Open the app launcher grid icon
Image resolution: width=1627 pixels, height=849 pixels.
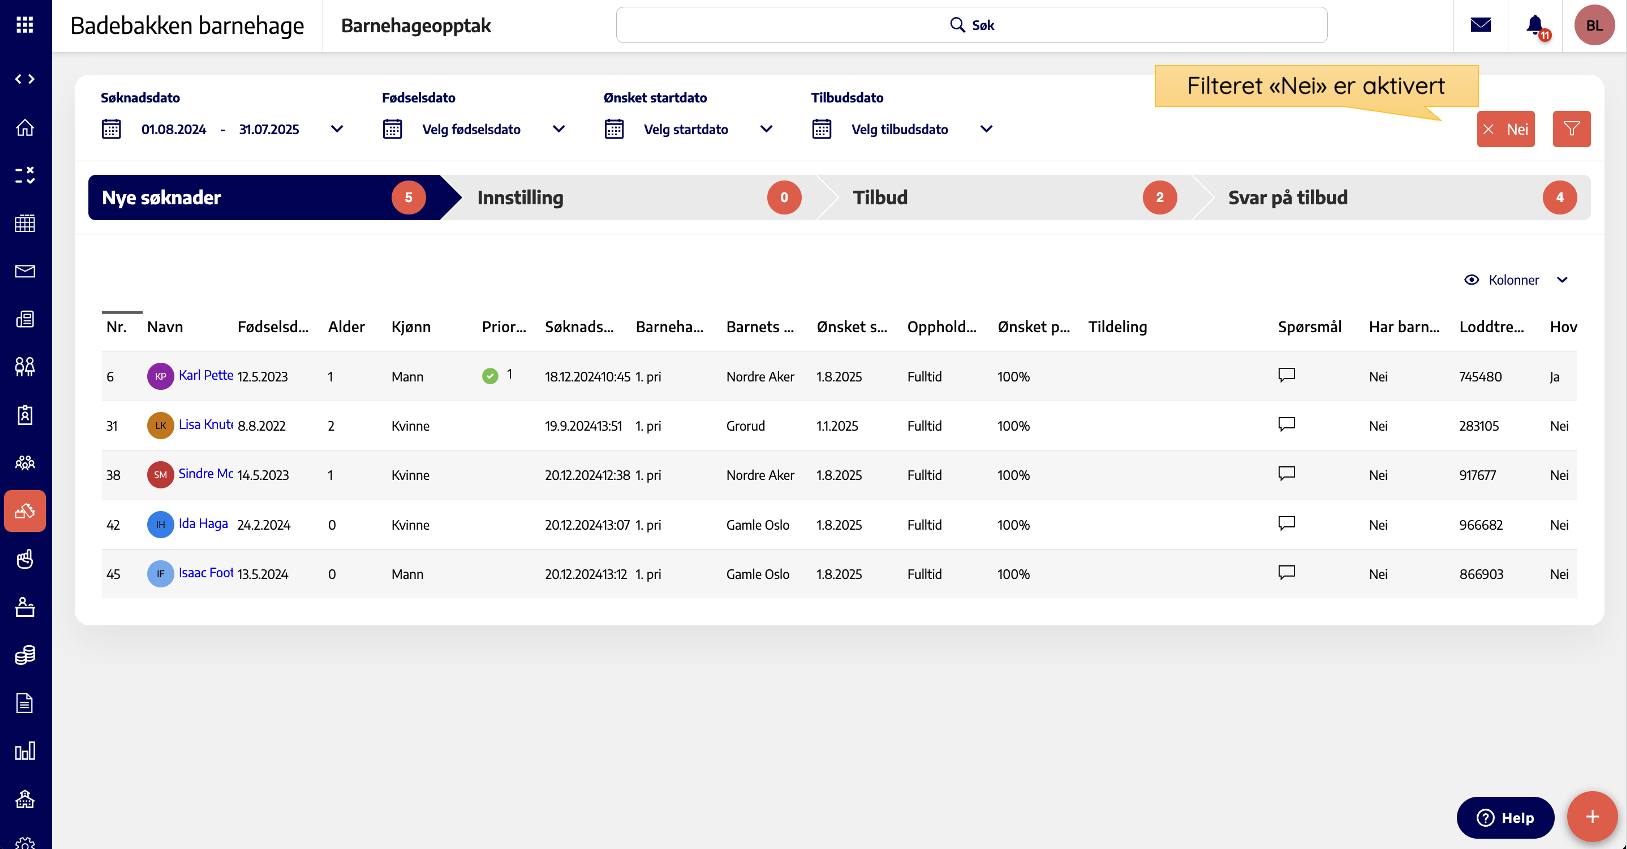click(25, 25)
